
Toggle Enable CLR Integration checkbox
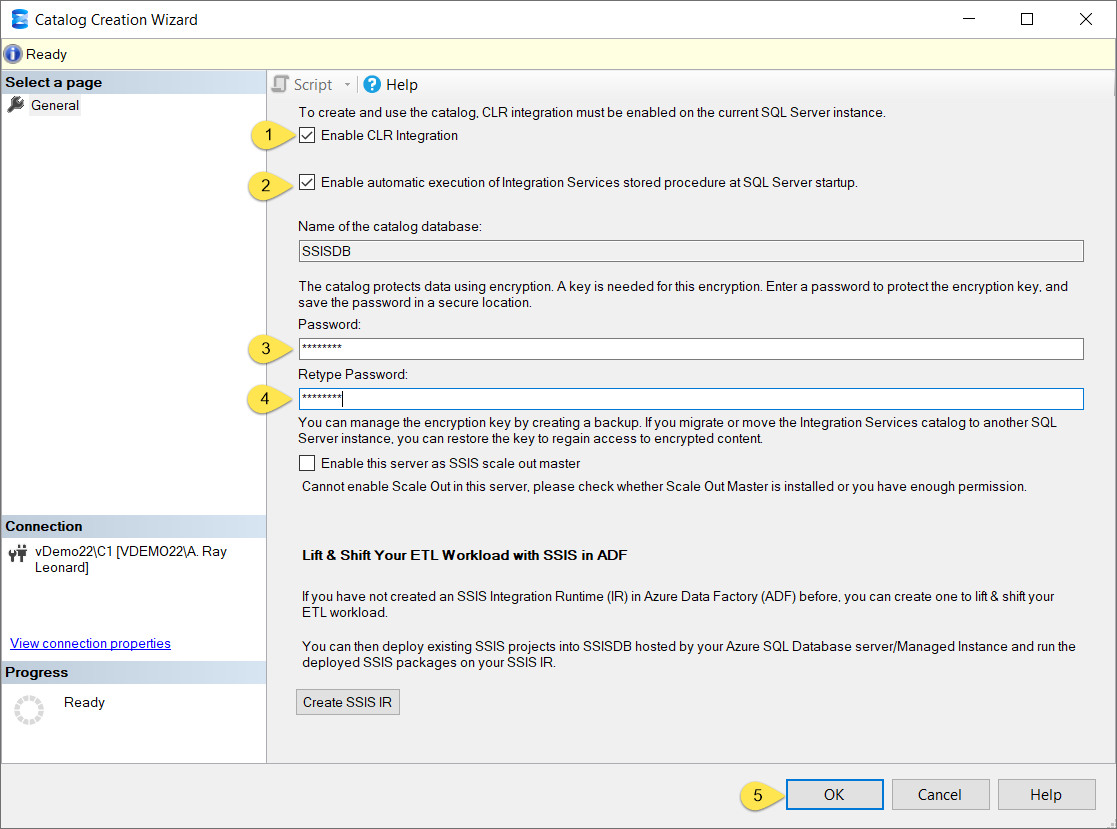[307, 135]
